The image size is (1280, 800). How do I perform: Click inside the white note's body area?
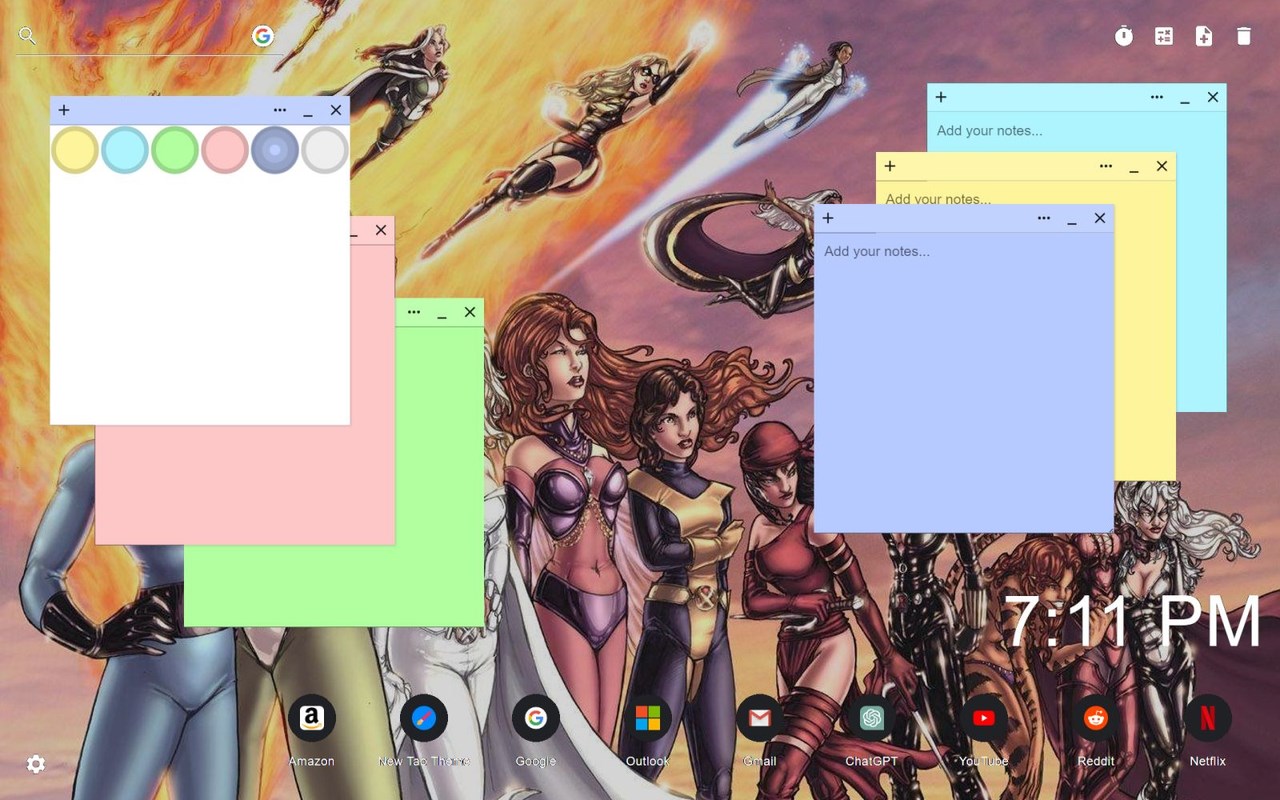200,299
